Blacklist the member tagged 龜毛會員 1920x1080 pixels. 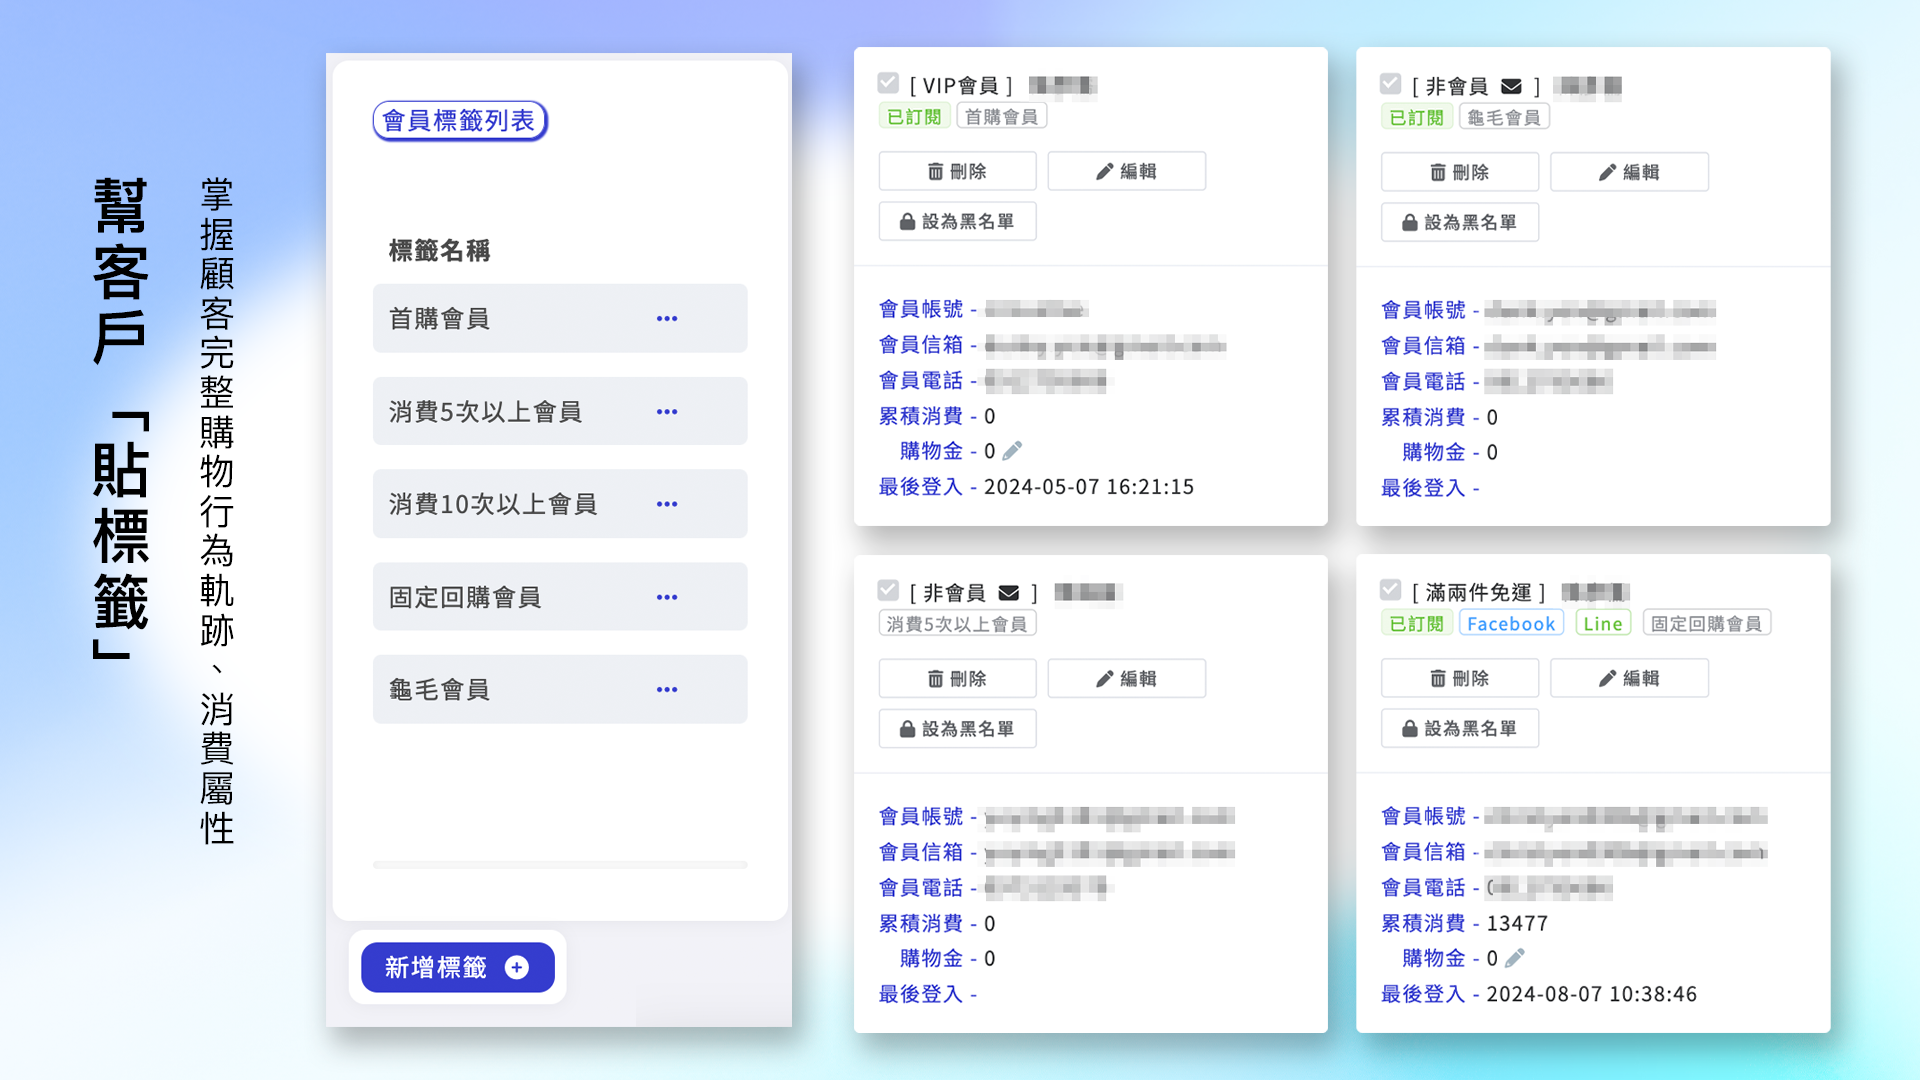[1459, 222]
